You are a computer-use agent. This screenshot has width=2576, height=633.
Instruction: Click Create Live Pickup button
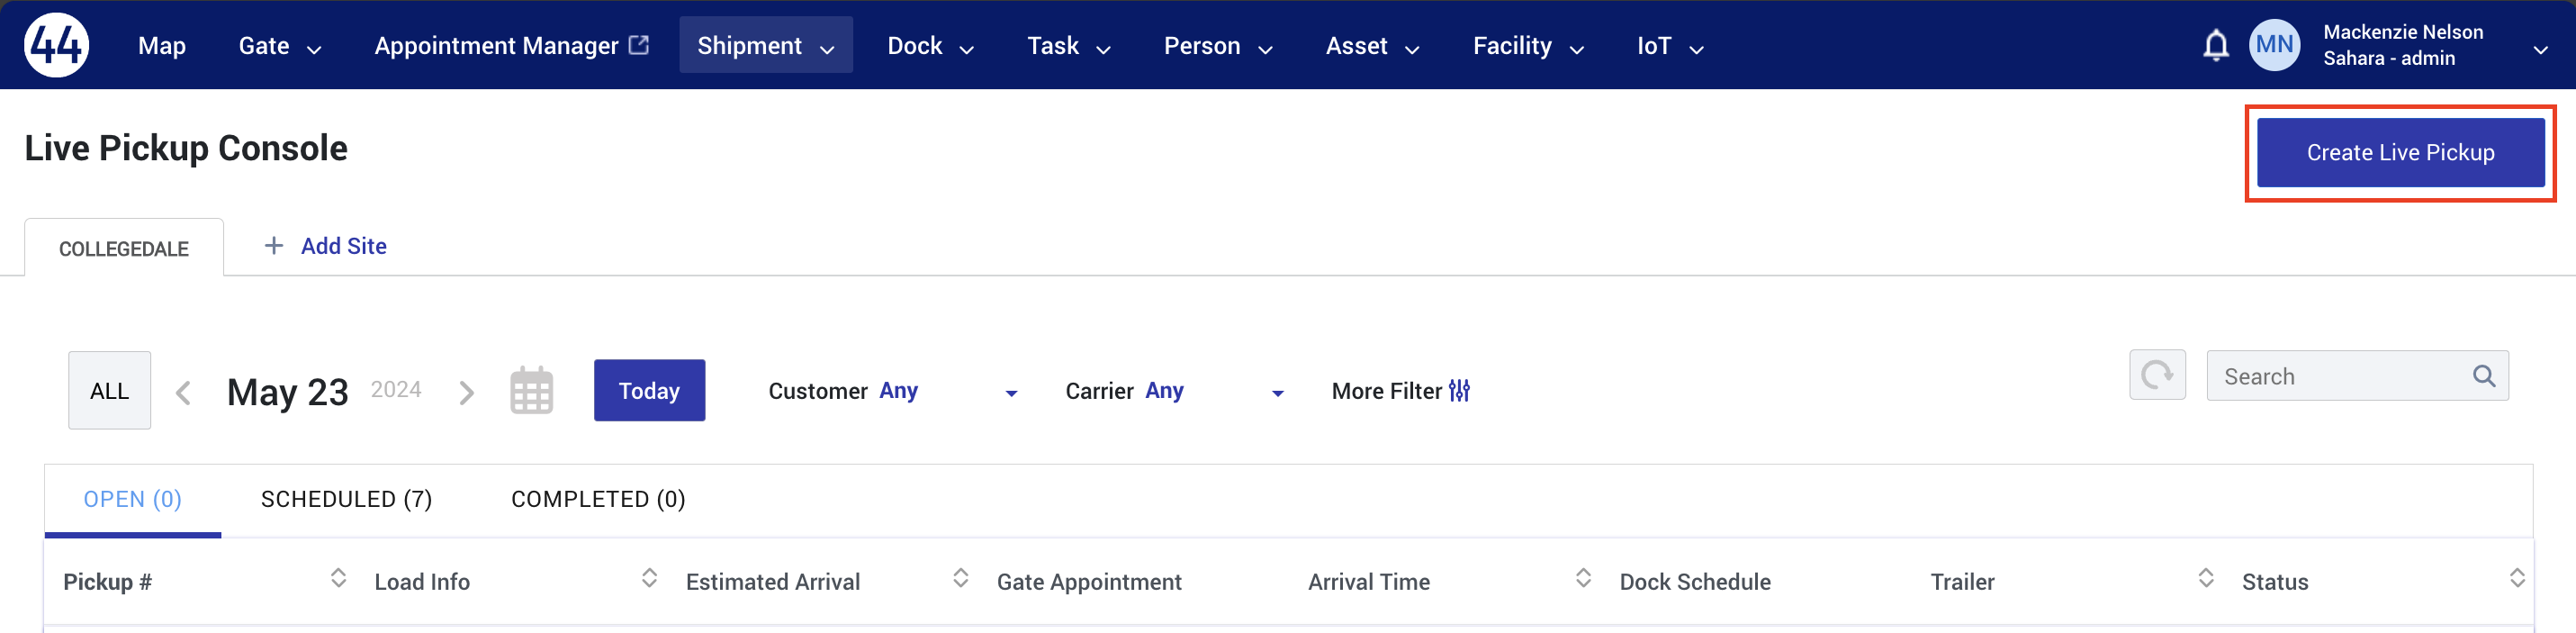[x=2400, y=152]
